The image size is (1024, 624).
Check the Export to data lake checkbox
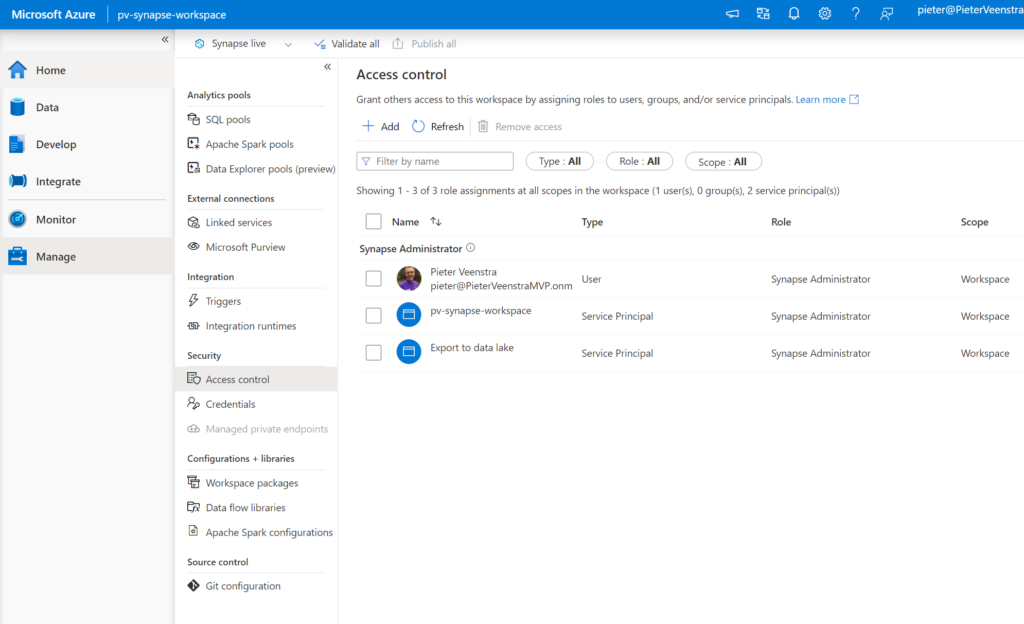click(x=374, y=353)
